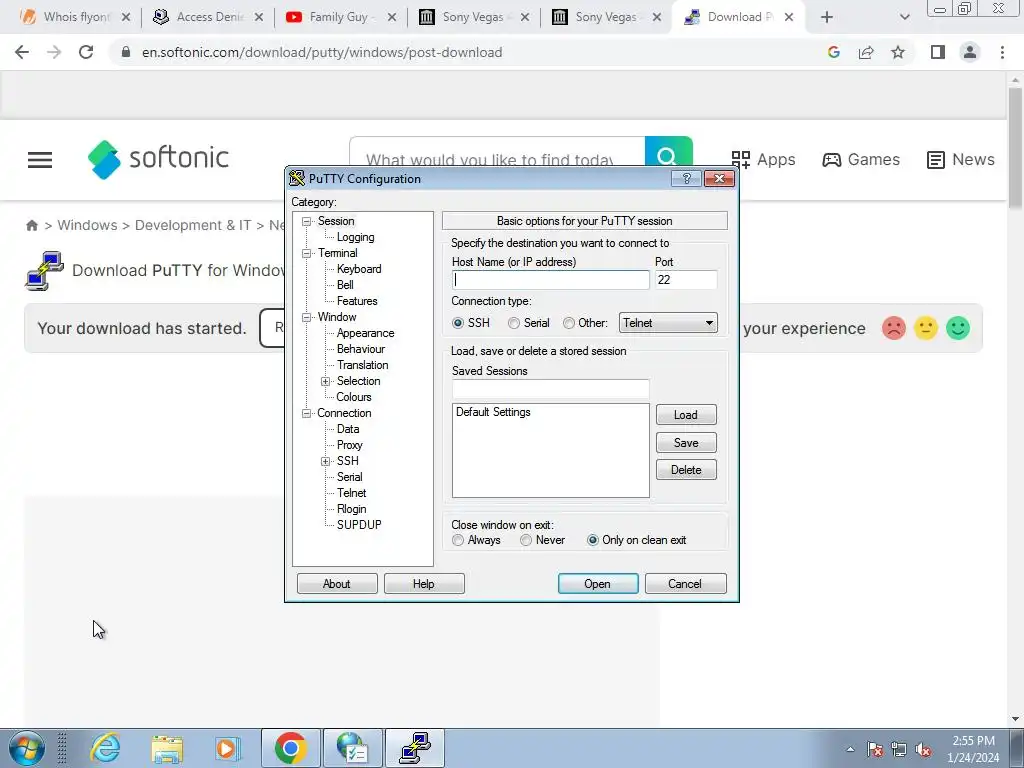Open the Apps menu on Softonic

coord(763,159)
